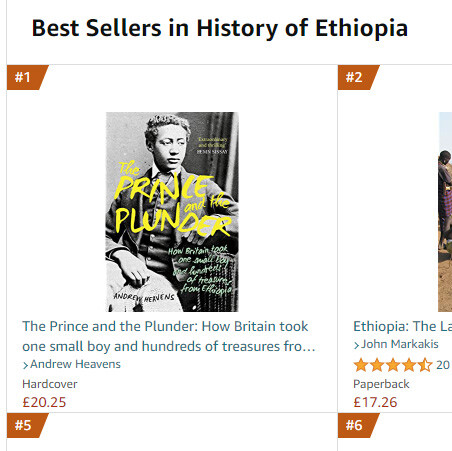Screen dimensions: 452x451
Task: Open The Prince and the Plunder book cover
Action: pyautogui.click(x=172, y=212)
